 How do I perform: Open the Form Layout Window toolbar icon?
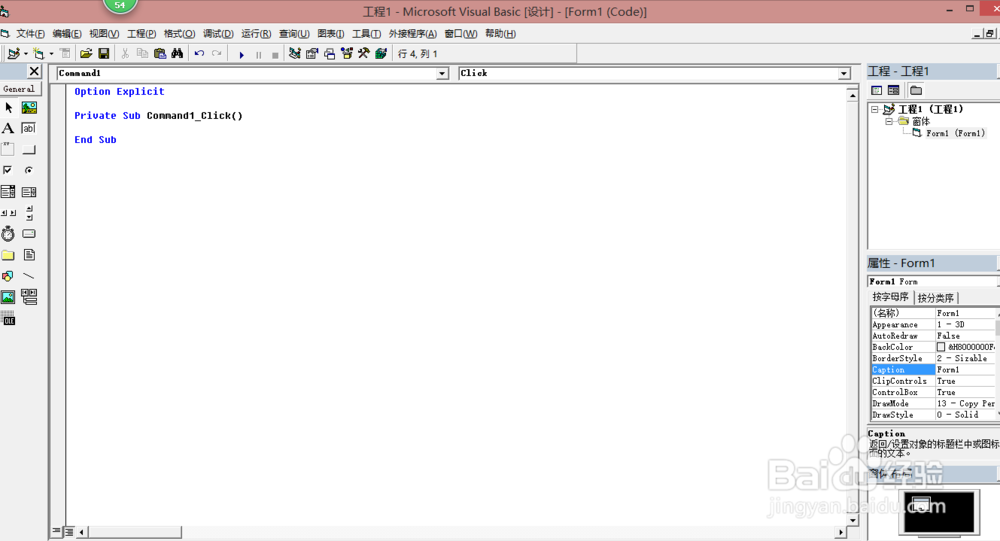click(329, 54)
